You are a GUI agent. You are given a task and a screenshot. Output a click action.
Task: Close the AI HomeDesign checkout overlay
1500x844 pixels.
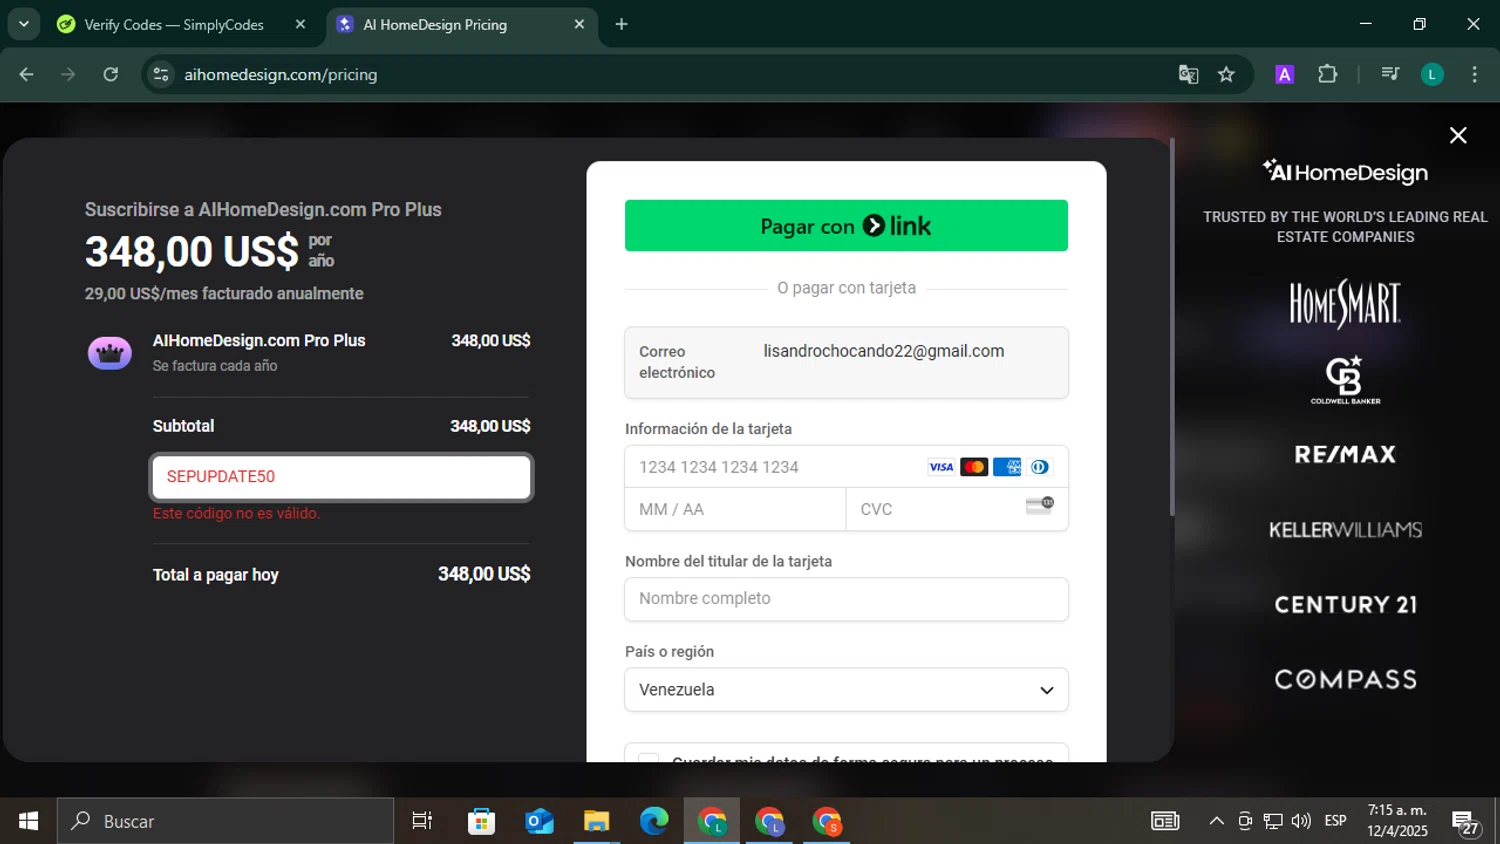pos(1458,135)
